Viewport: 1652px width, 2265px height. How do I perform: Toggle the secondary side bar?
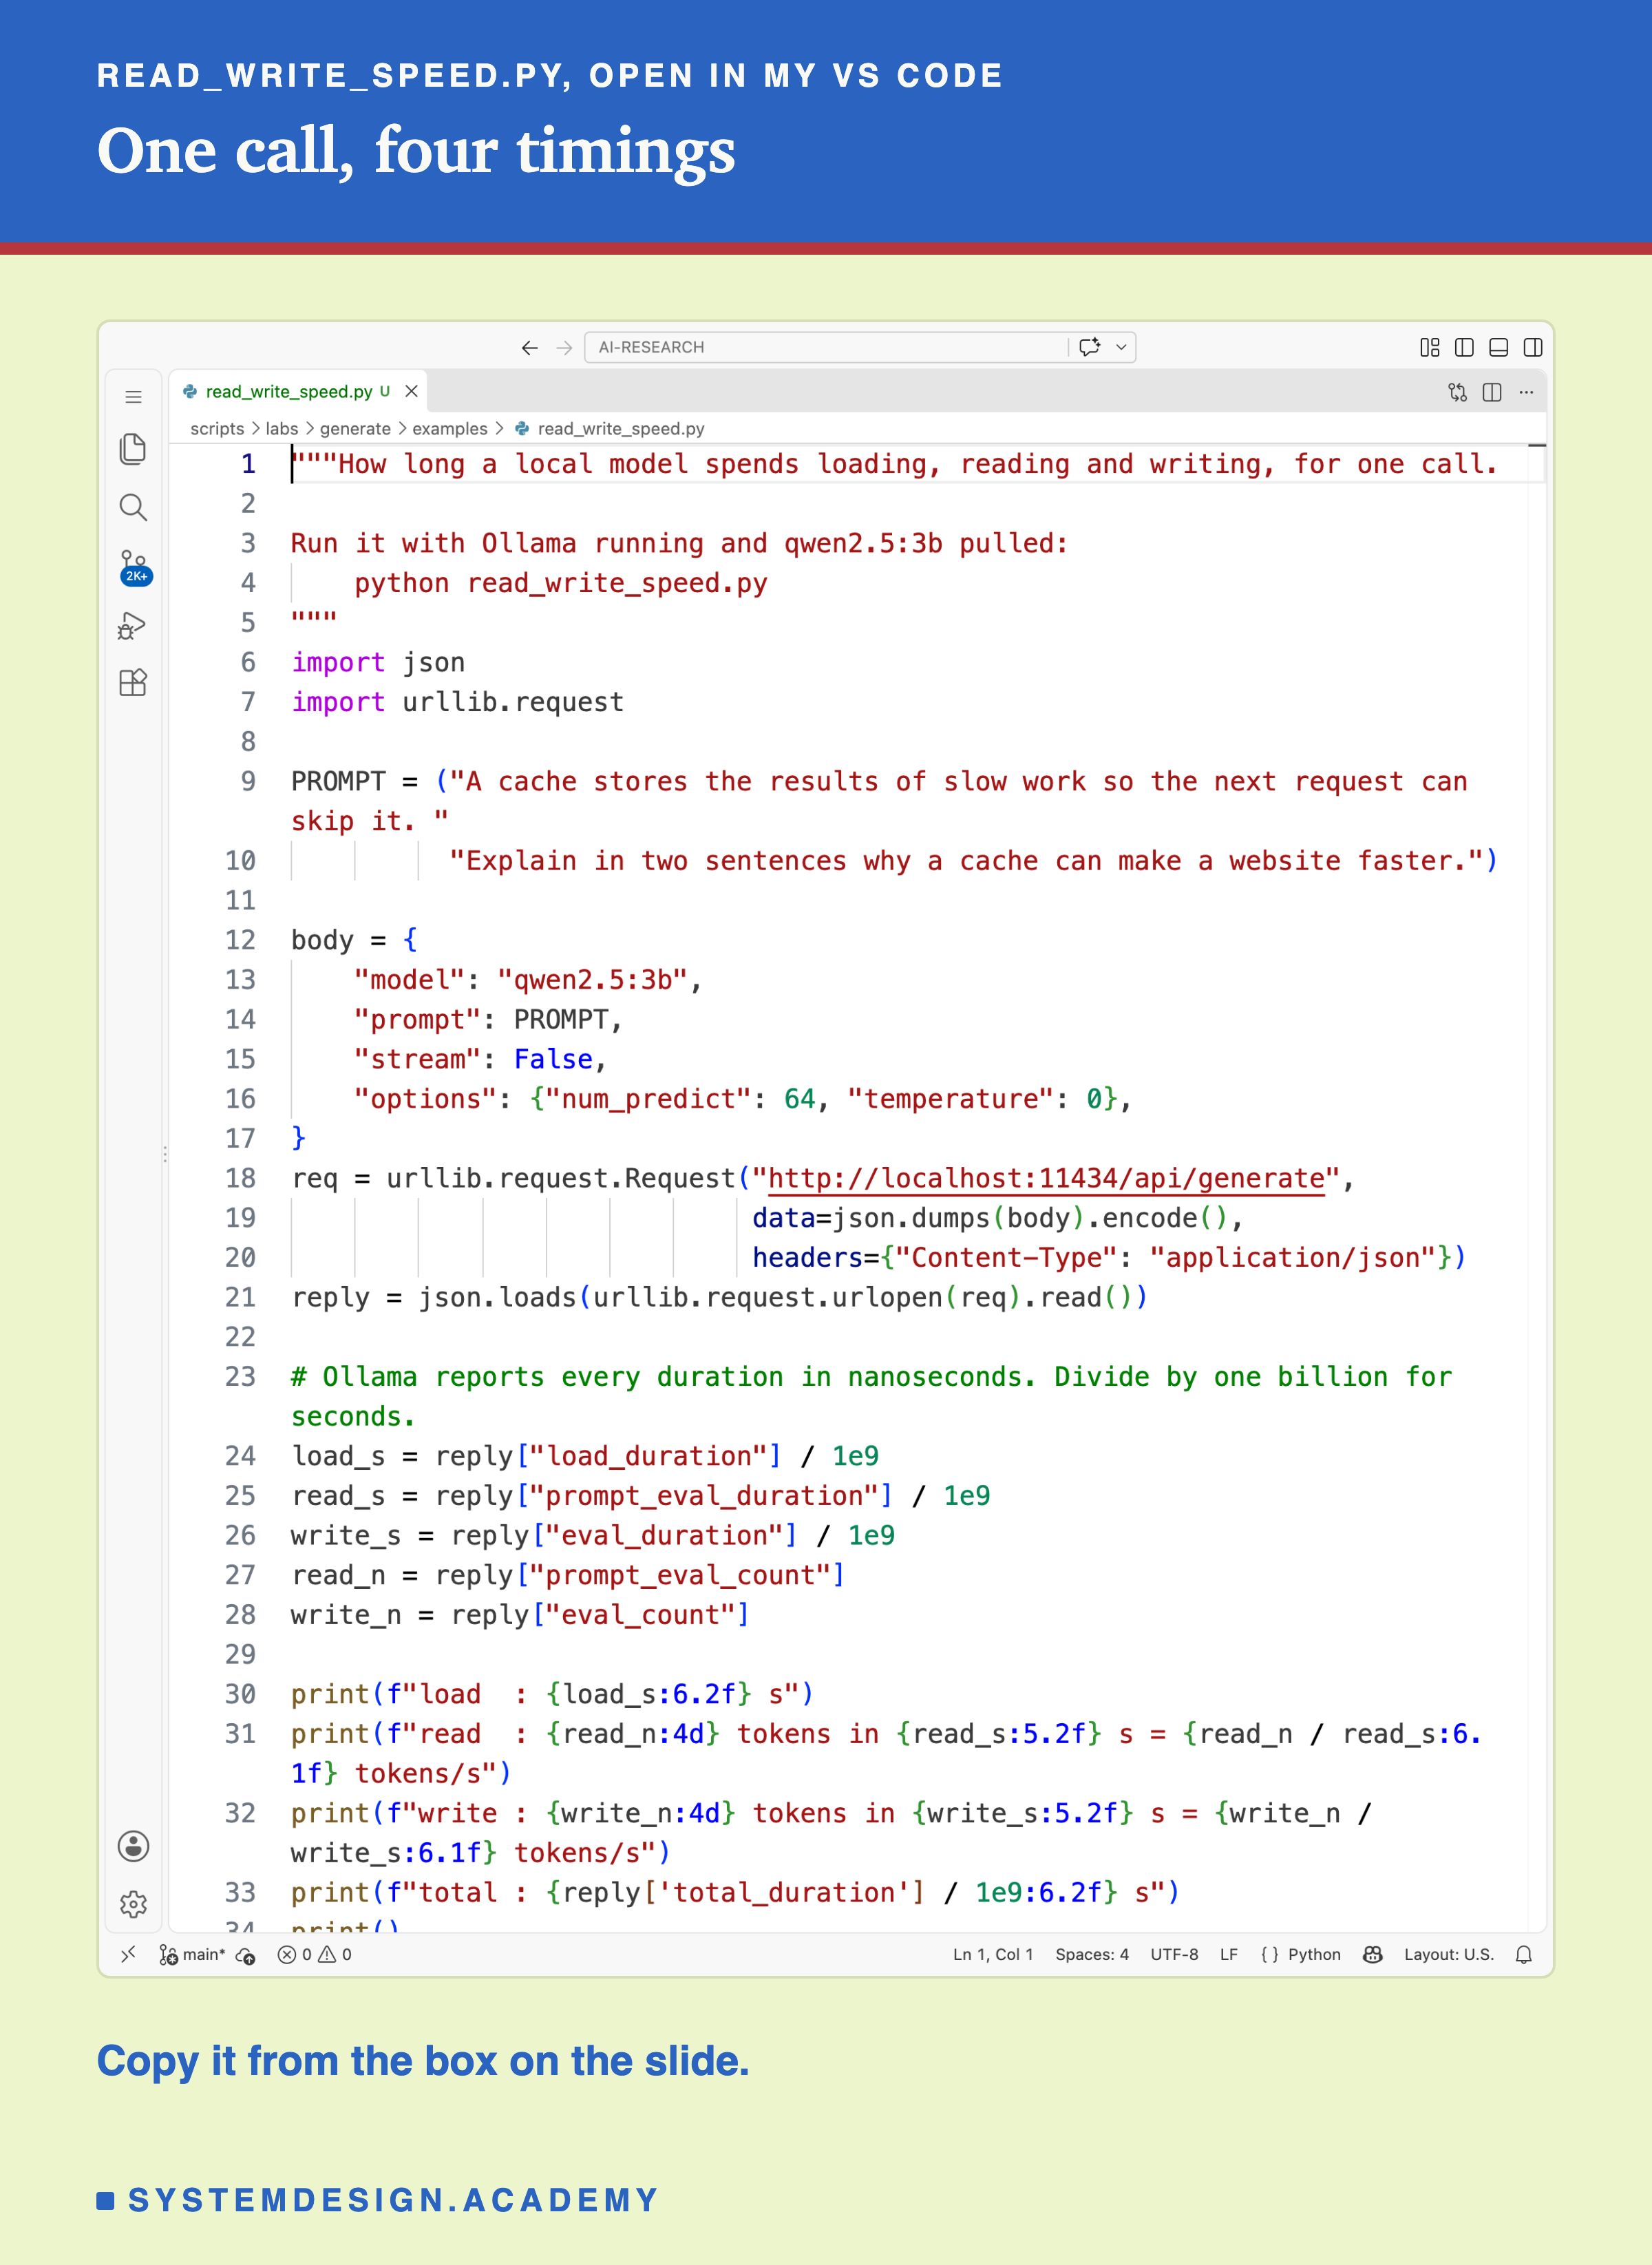1533,347
